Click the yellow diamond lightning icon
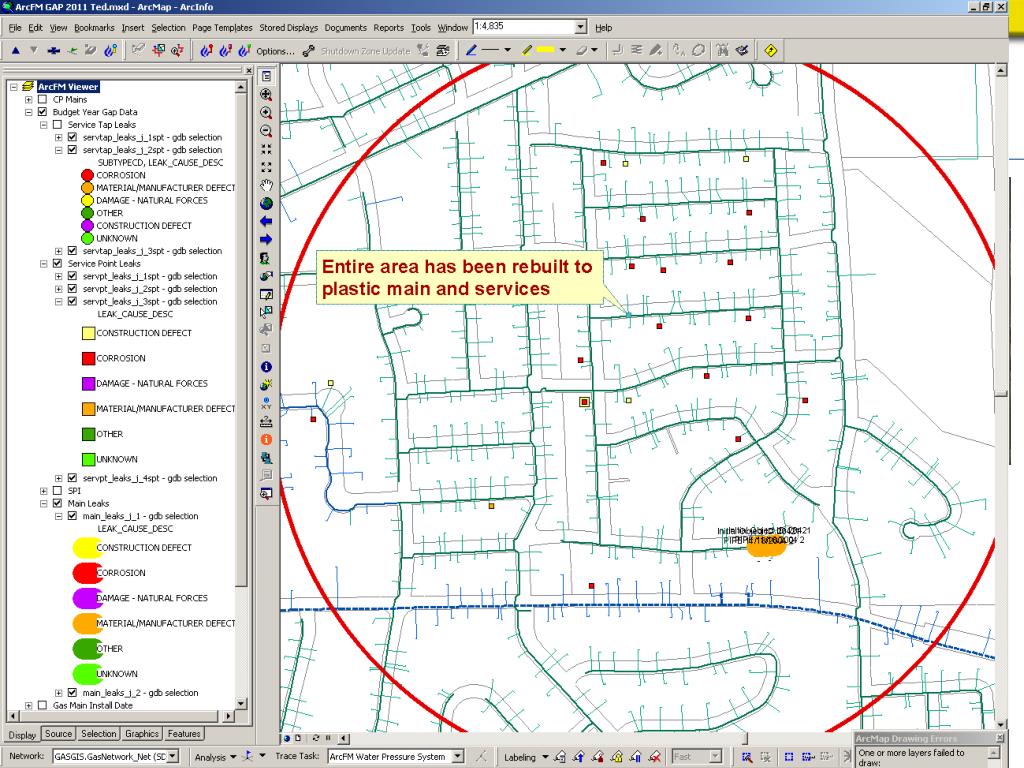 tap(771, 50)
